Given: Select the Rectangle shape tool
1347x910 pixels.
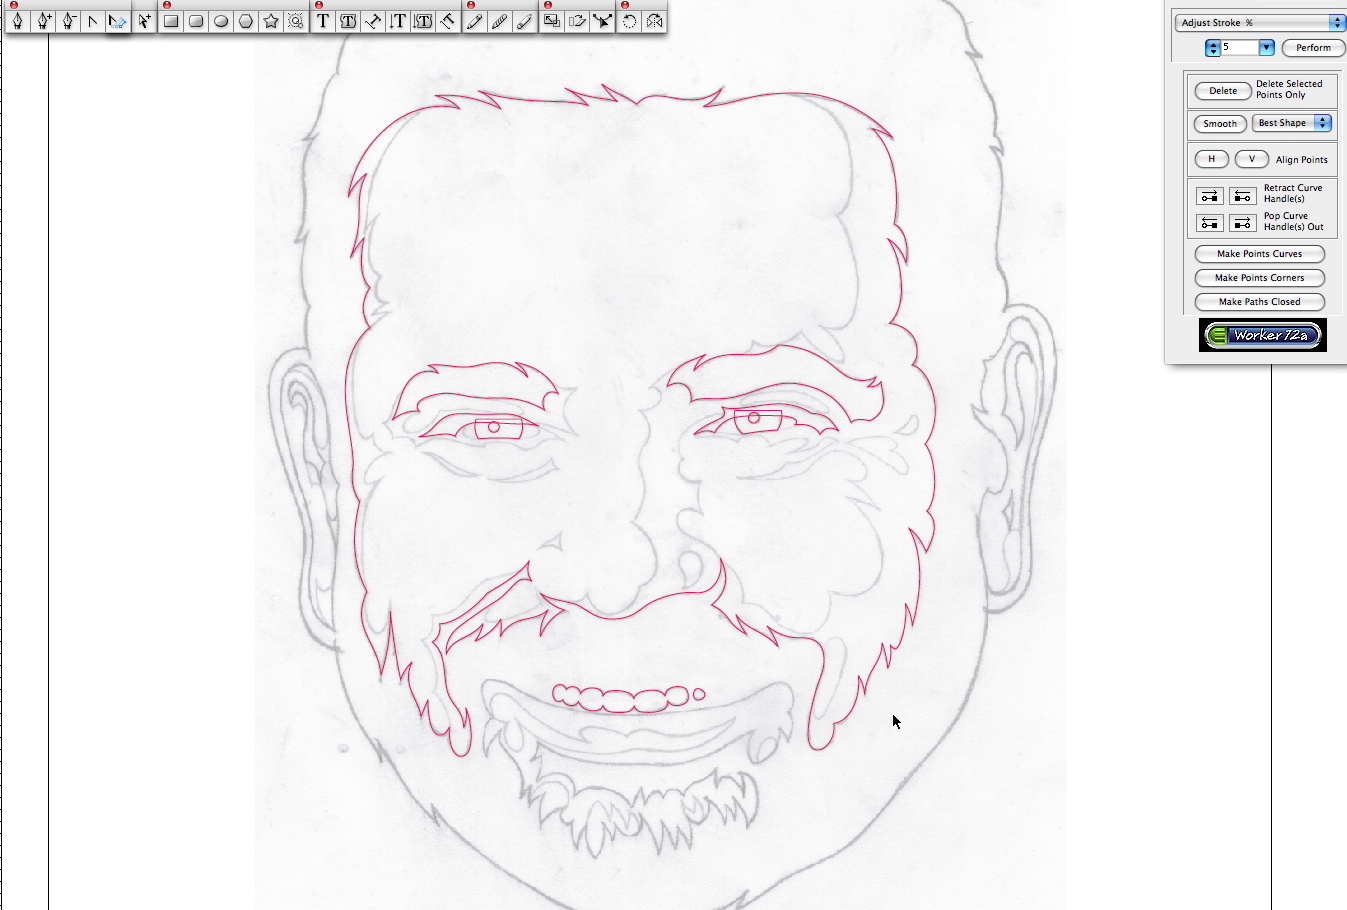Looking at the screenshot, I should (171, 20).
